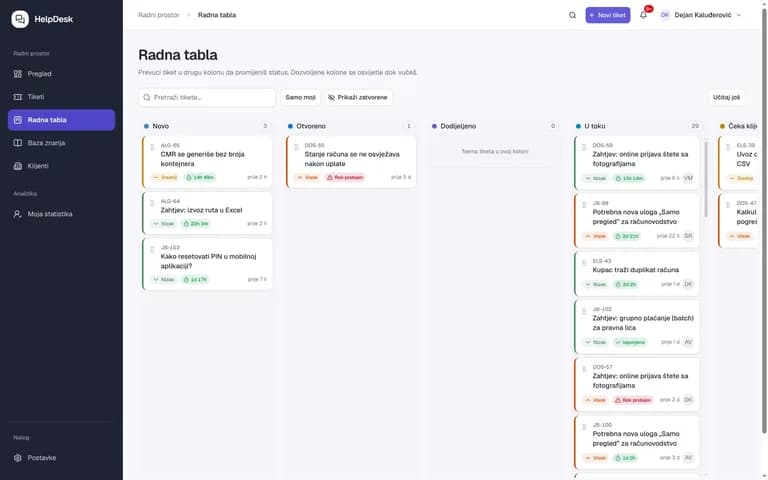
Task: Click the Klijenti building icon
Action: [18, 166]
